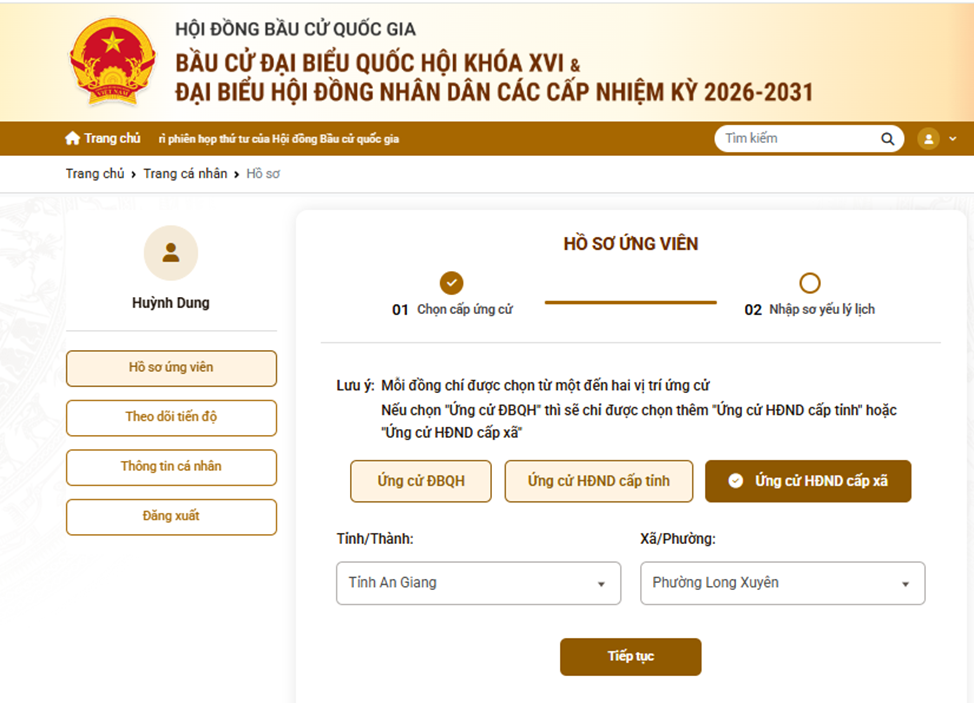Click the search magnifier icon

(x=887, y=139)
